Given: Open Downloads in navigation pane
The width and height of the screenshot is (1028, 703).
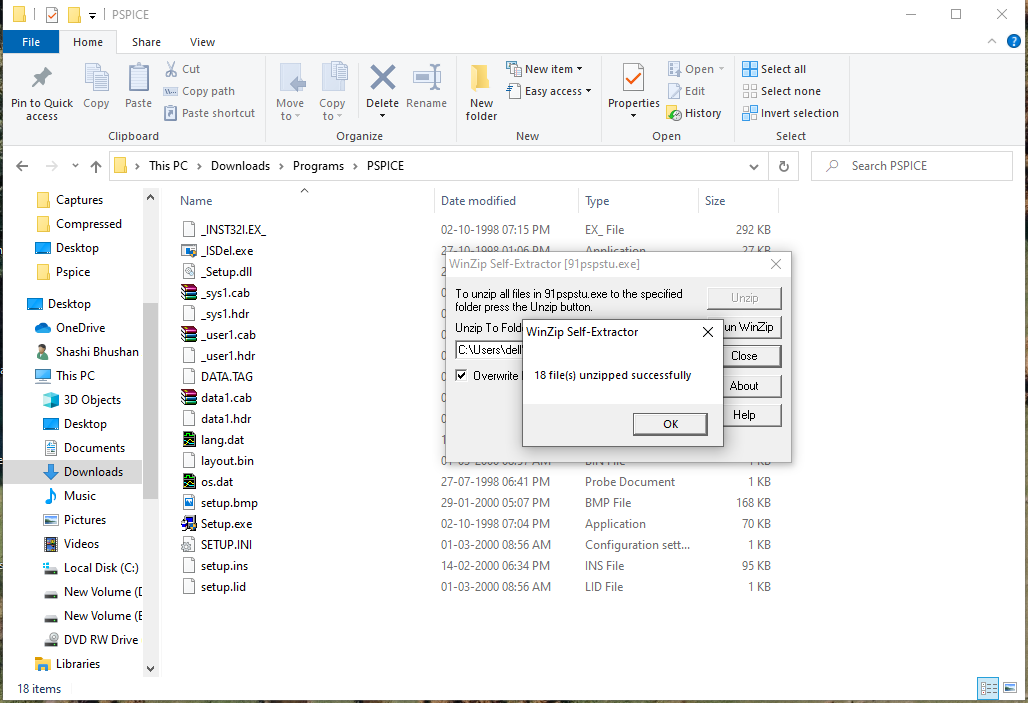Looking at the screenshot, I should [93, 472].
